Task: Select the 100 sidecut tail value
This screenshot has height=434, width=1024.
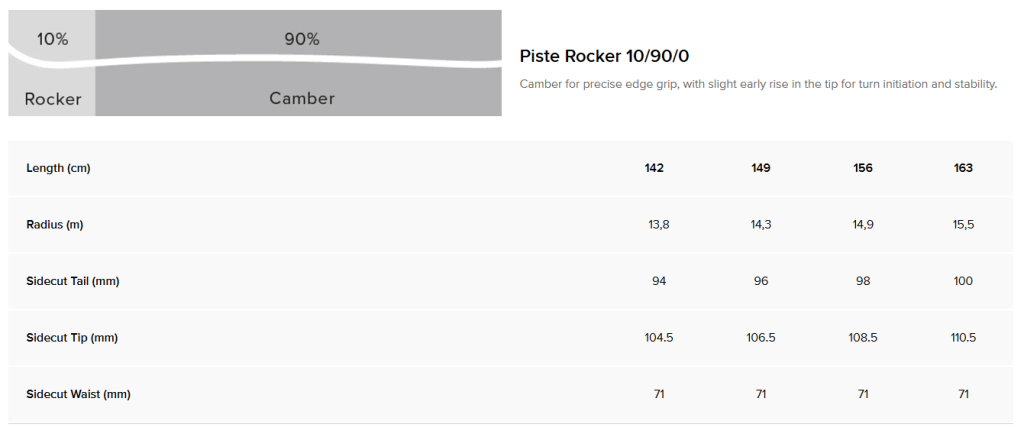Action: point(963,282)
